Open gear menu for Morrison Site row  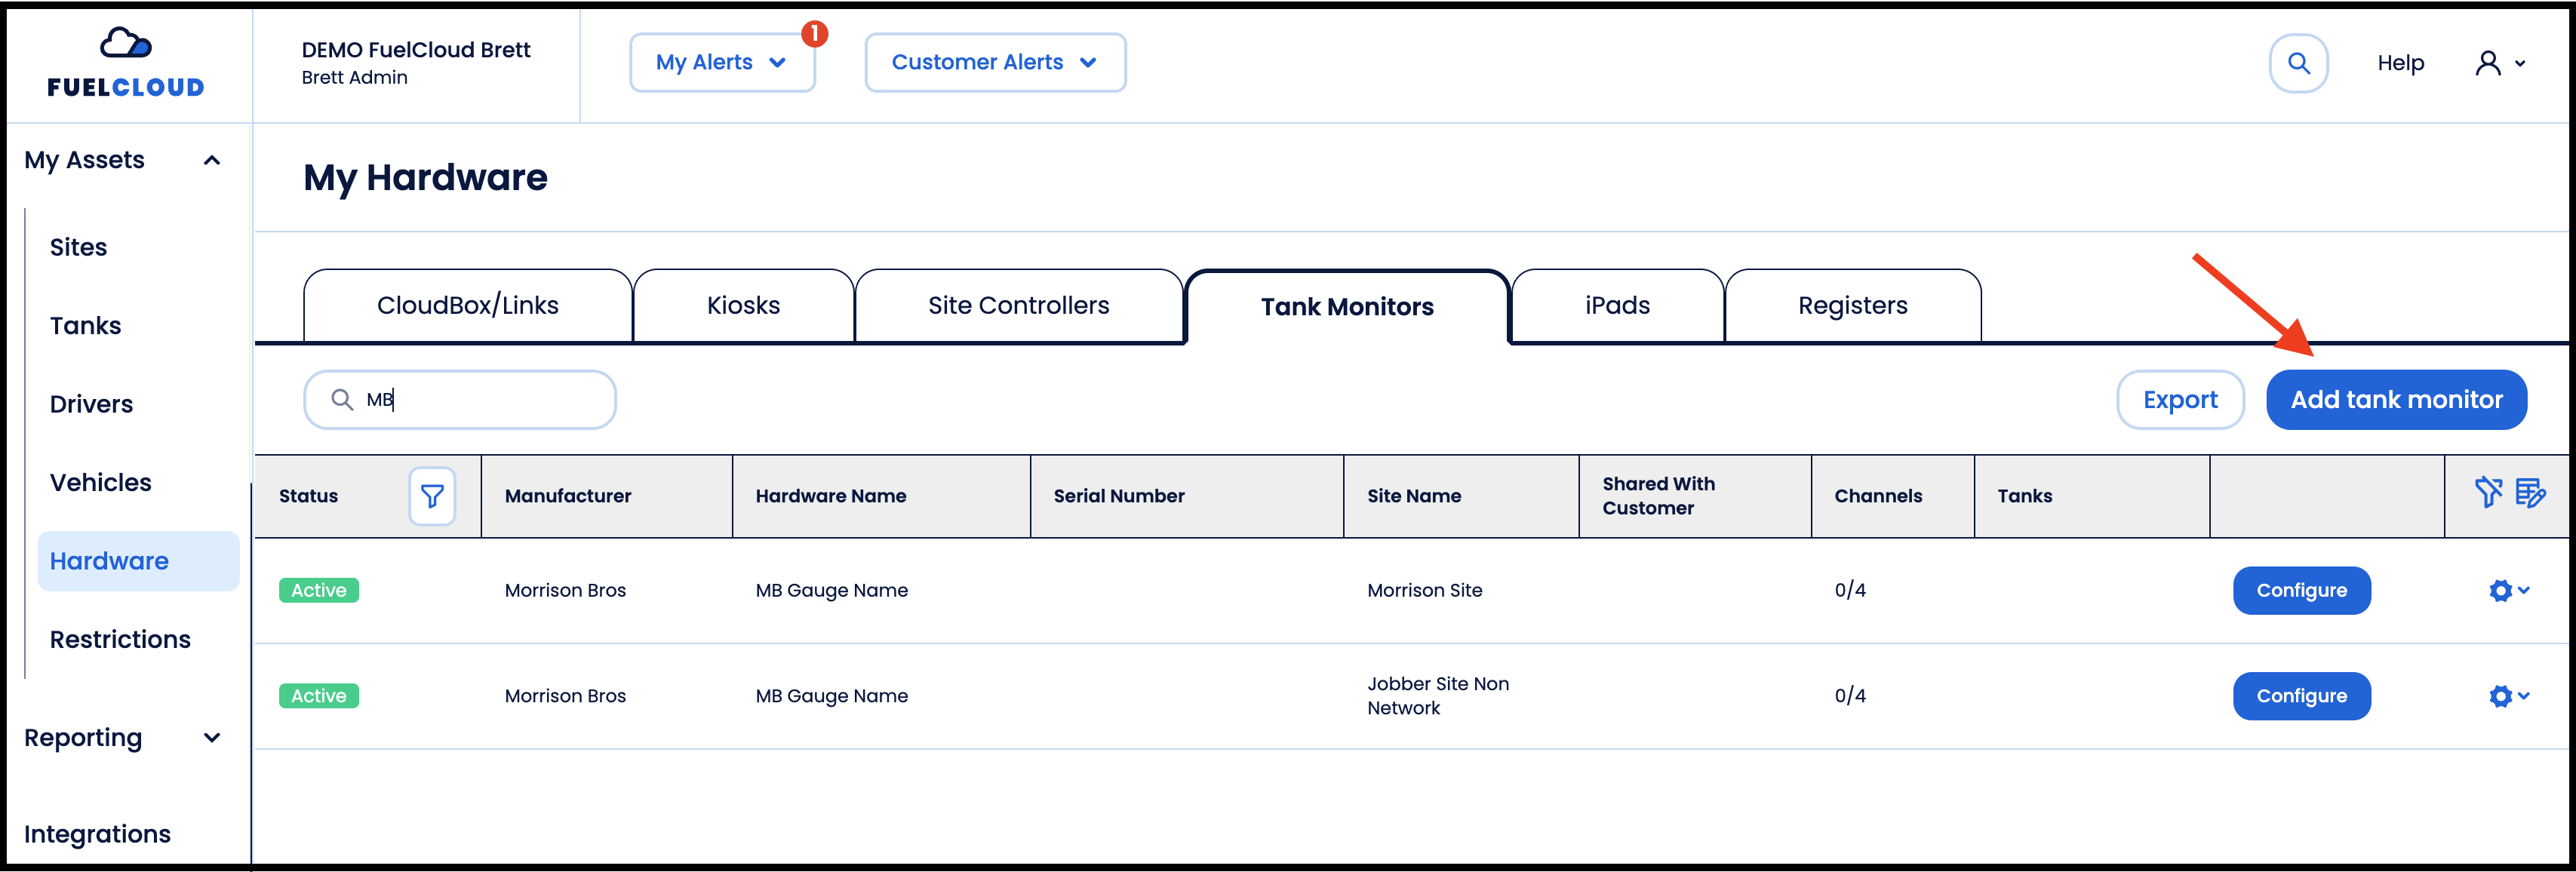point(2508,591)
